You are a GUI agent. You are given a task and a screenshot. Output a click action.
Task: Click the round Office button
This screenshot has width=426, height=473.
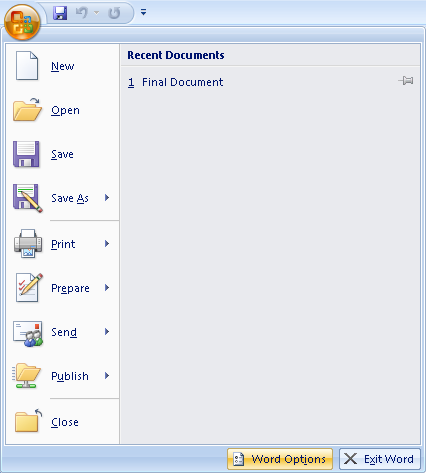[x=22, y=22]
